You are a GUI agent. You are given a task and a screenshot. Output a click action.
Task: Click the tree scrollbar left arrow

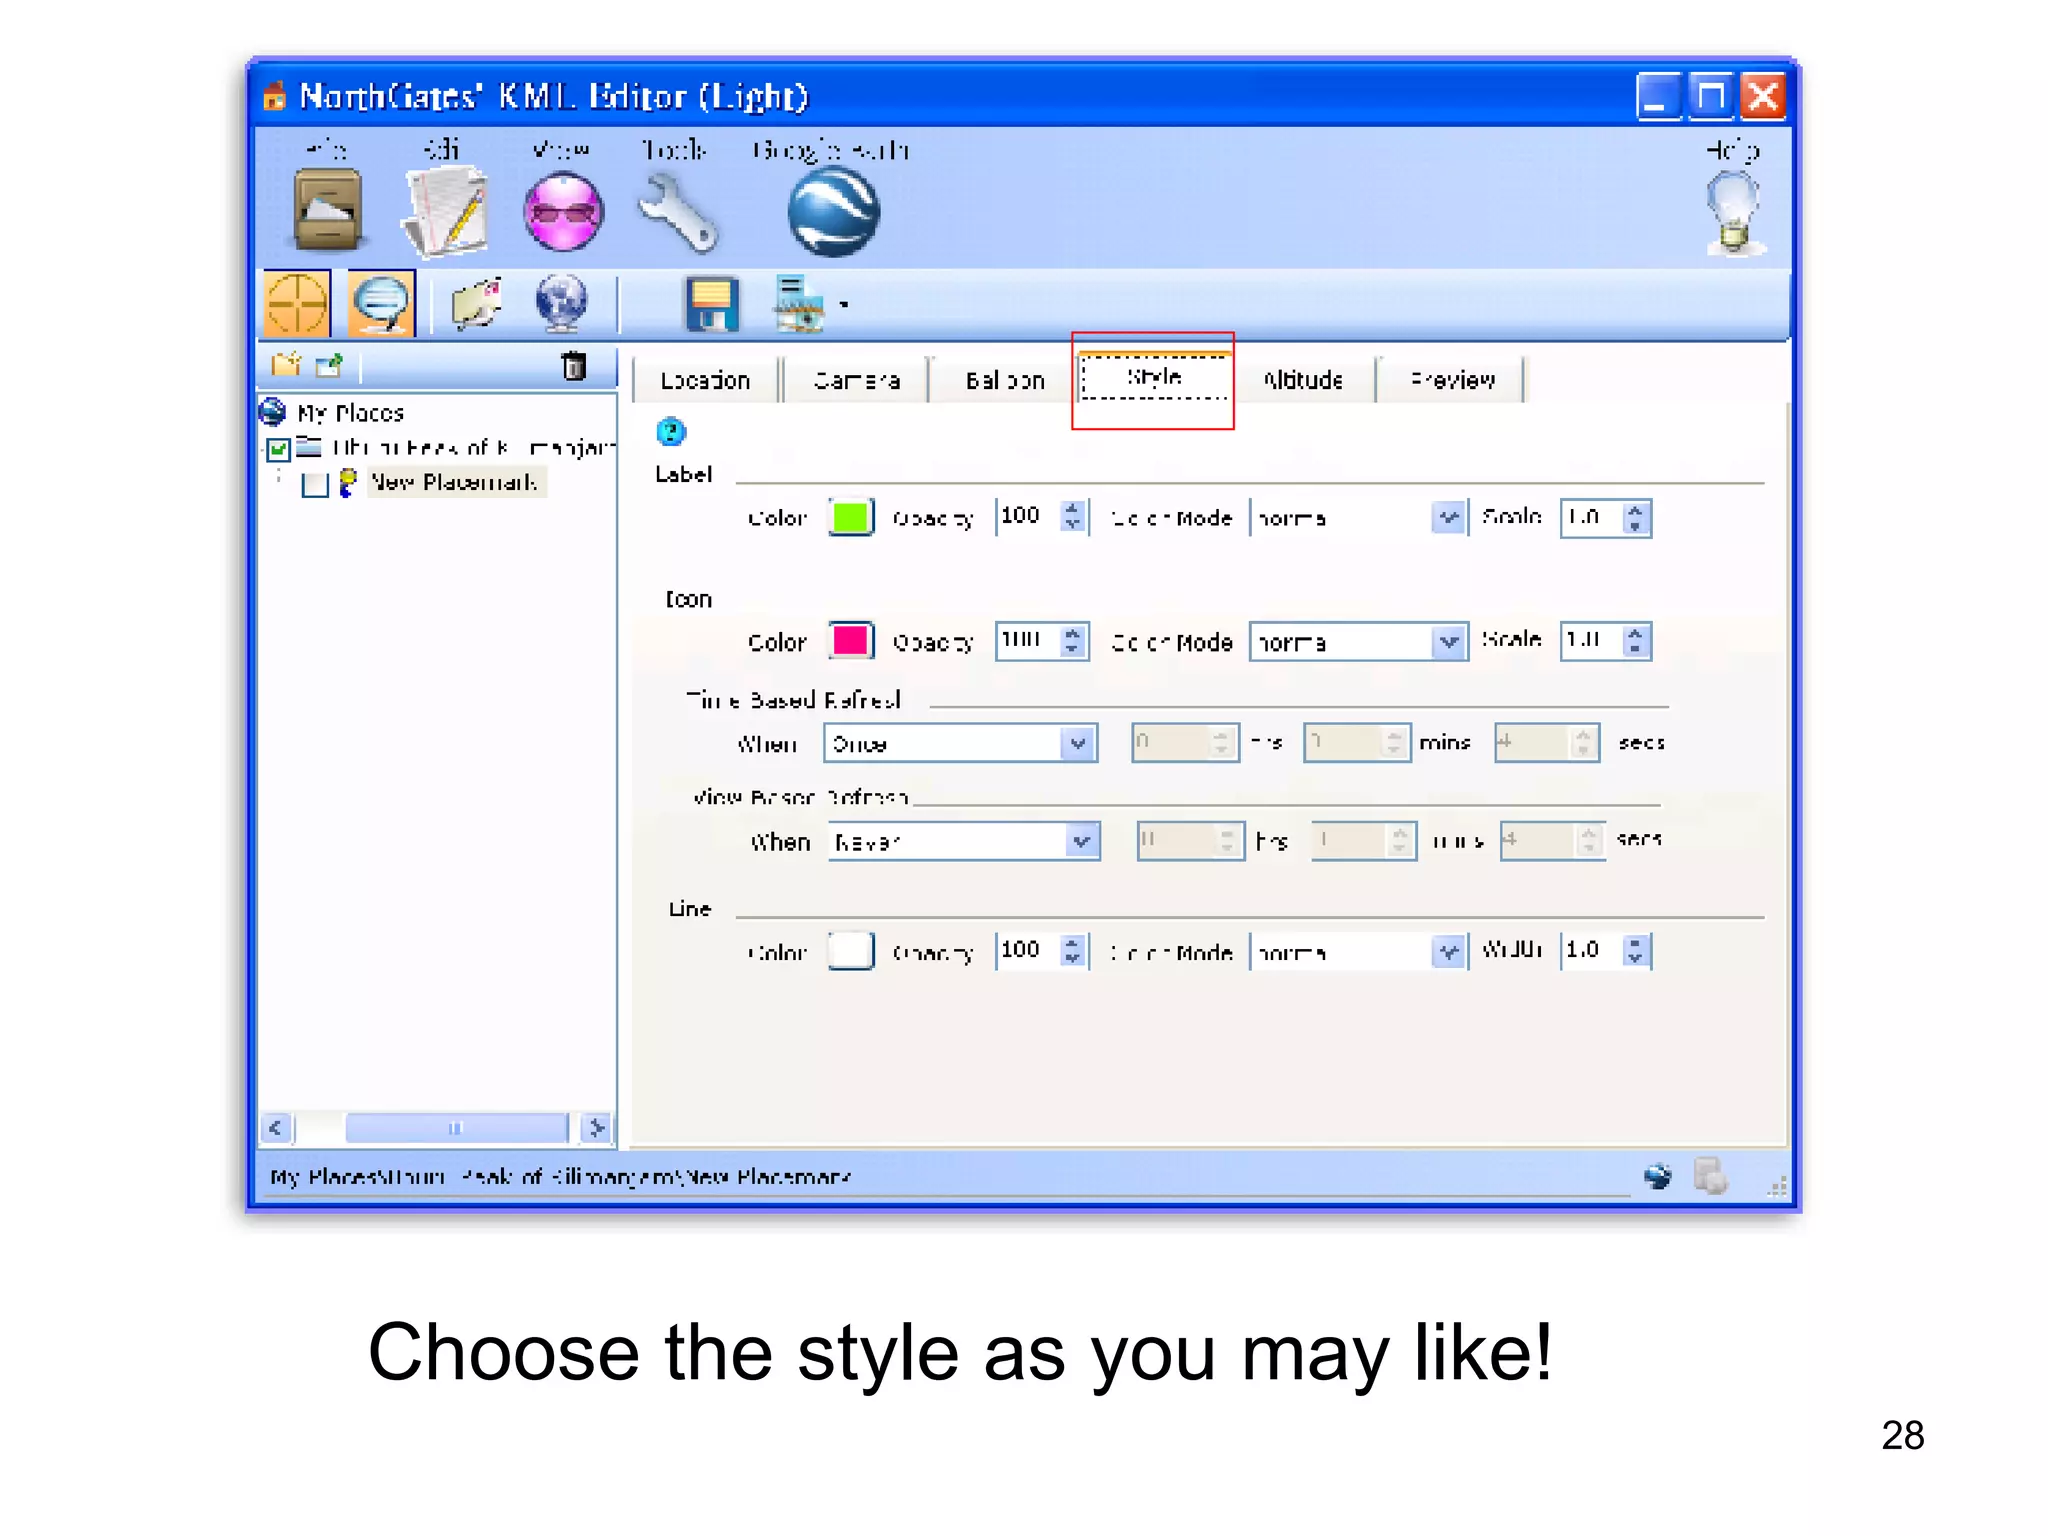click(276, 1128)
